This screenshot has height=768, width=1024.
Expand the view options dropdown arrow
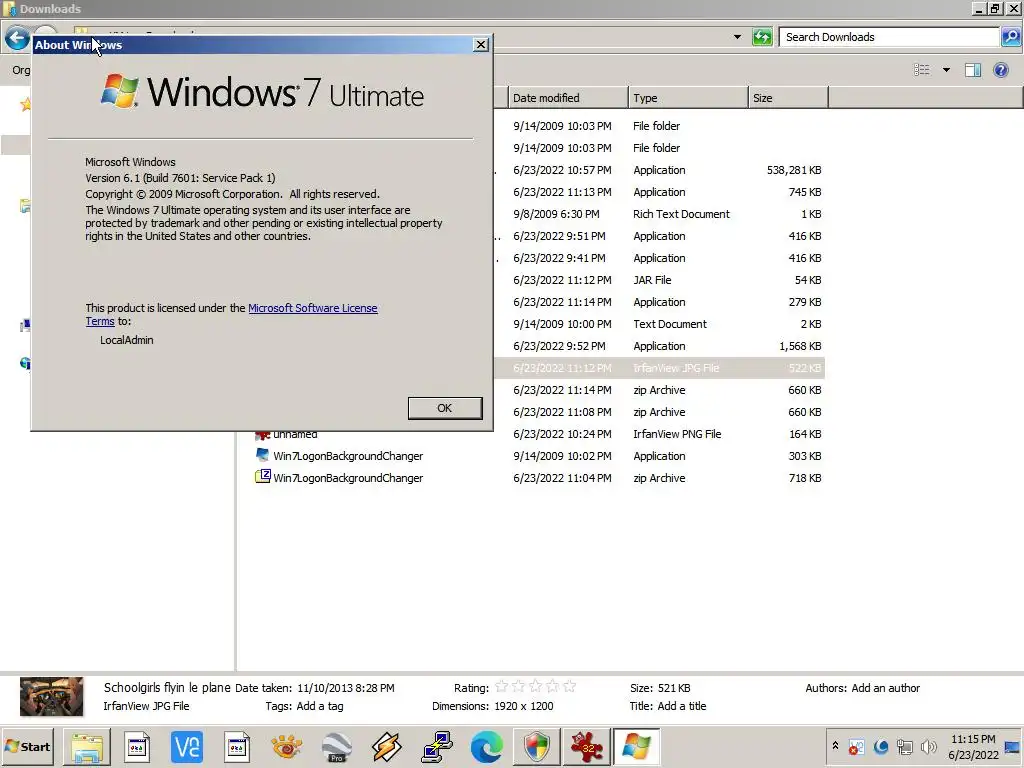coord(946,70)
